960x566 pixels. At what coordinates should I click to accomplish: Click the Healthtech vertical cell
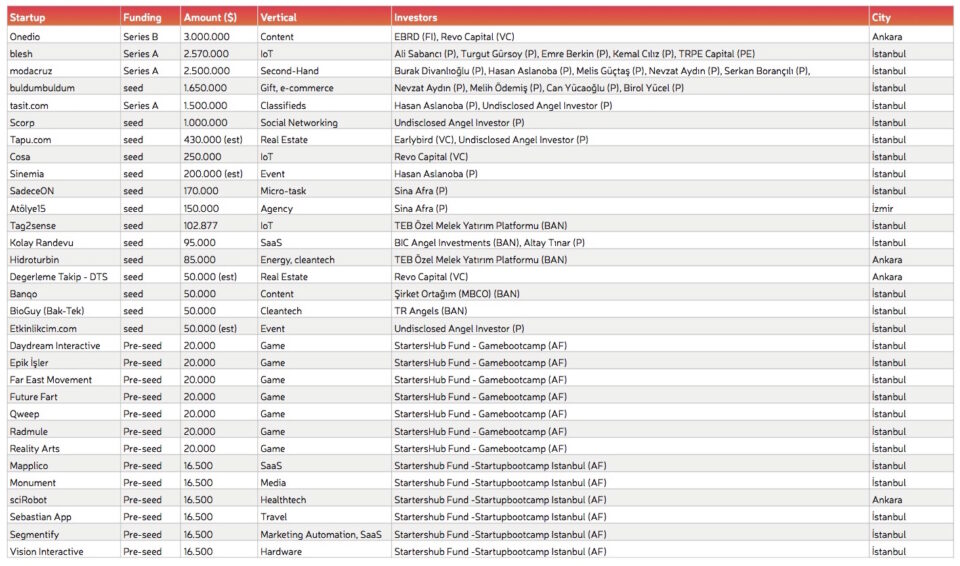pos(324,500)
